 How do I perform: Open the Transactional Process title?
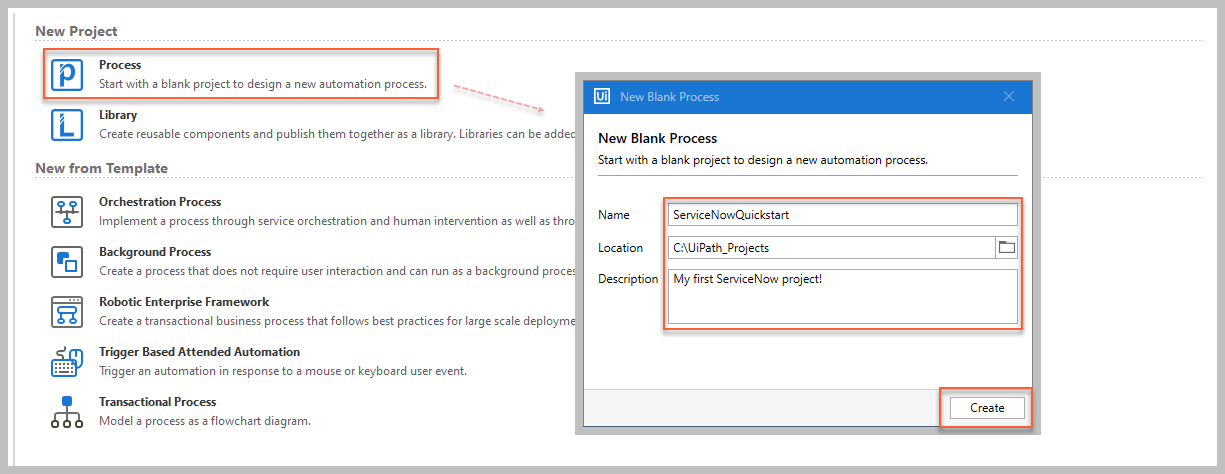(157, 402)
